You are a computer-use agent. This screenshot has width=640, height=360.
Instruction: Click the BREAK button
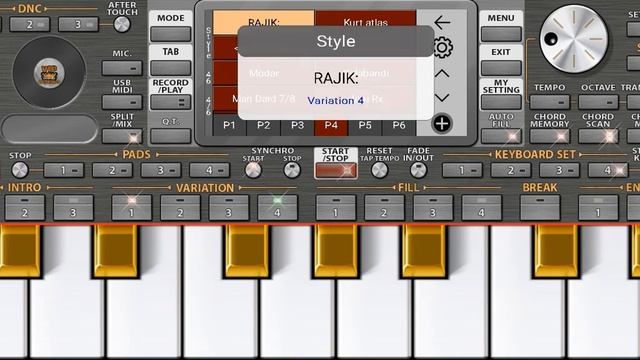[x=540, y=208]
